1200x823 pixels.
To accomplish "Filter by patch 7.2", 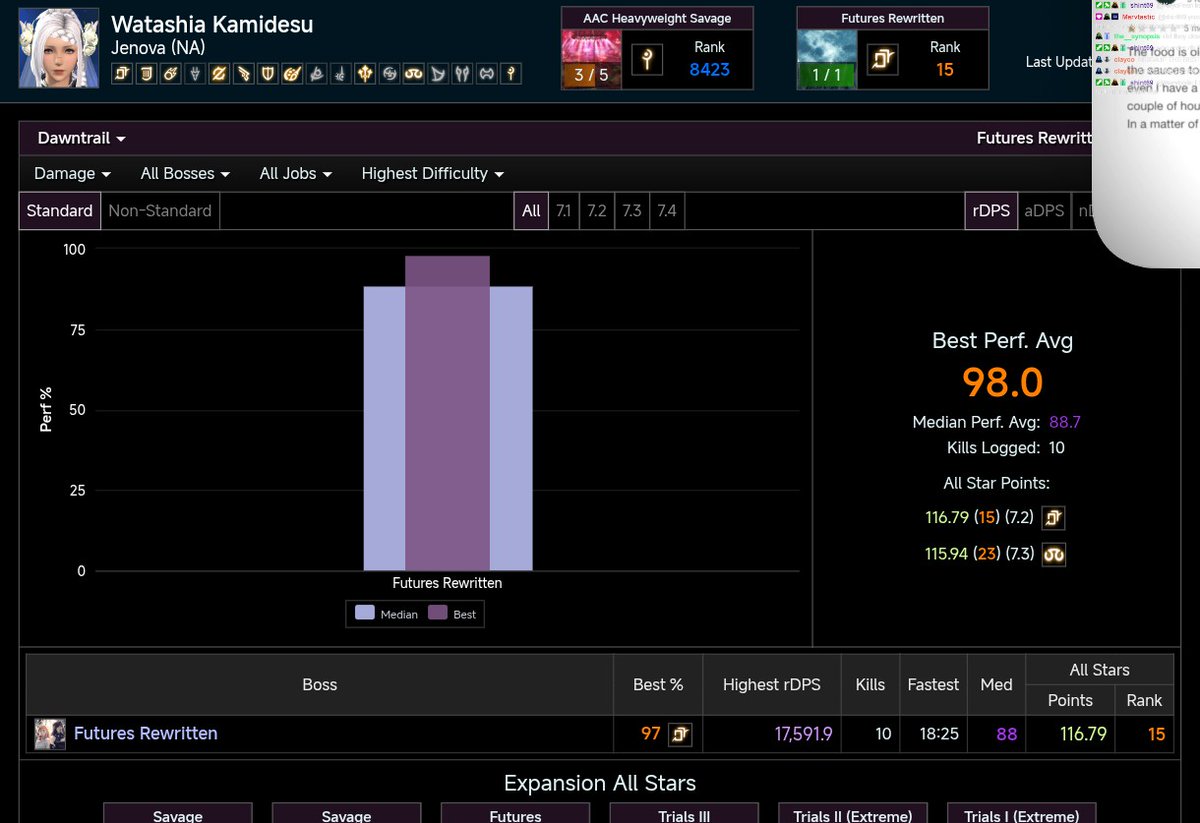I will click(x=597, y=211).
